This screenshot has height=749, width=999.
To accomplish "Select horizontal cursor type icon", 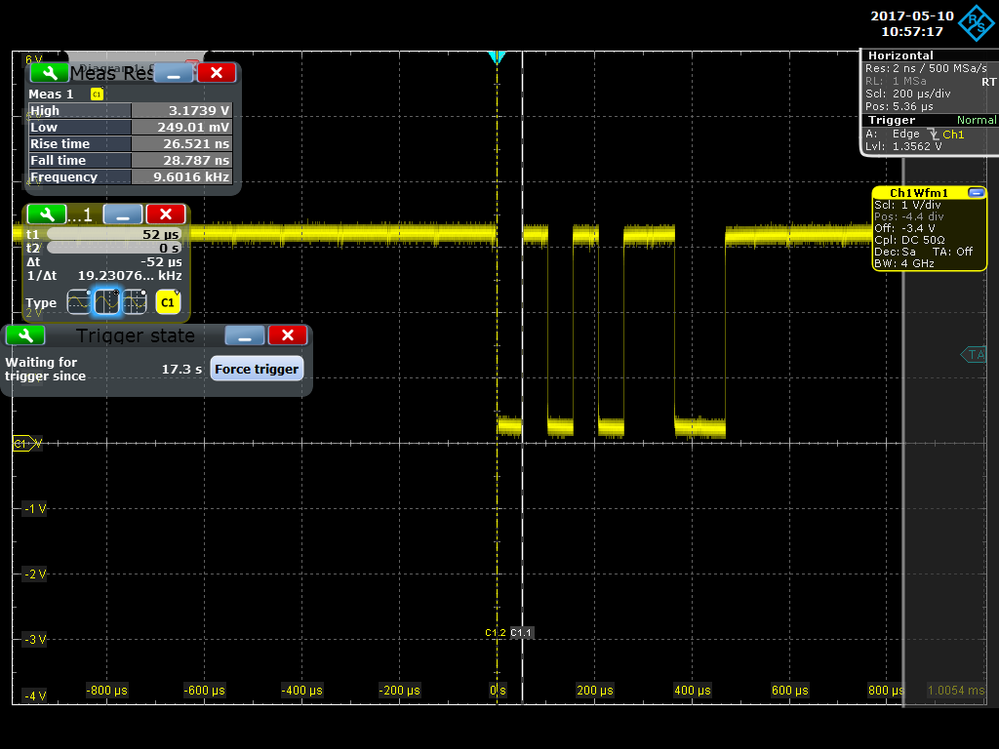I will click(x=79, y=302).
